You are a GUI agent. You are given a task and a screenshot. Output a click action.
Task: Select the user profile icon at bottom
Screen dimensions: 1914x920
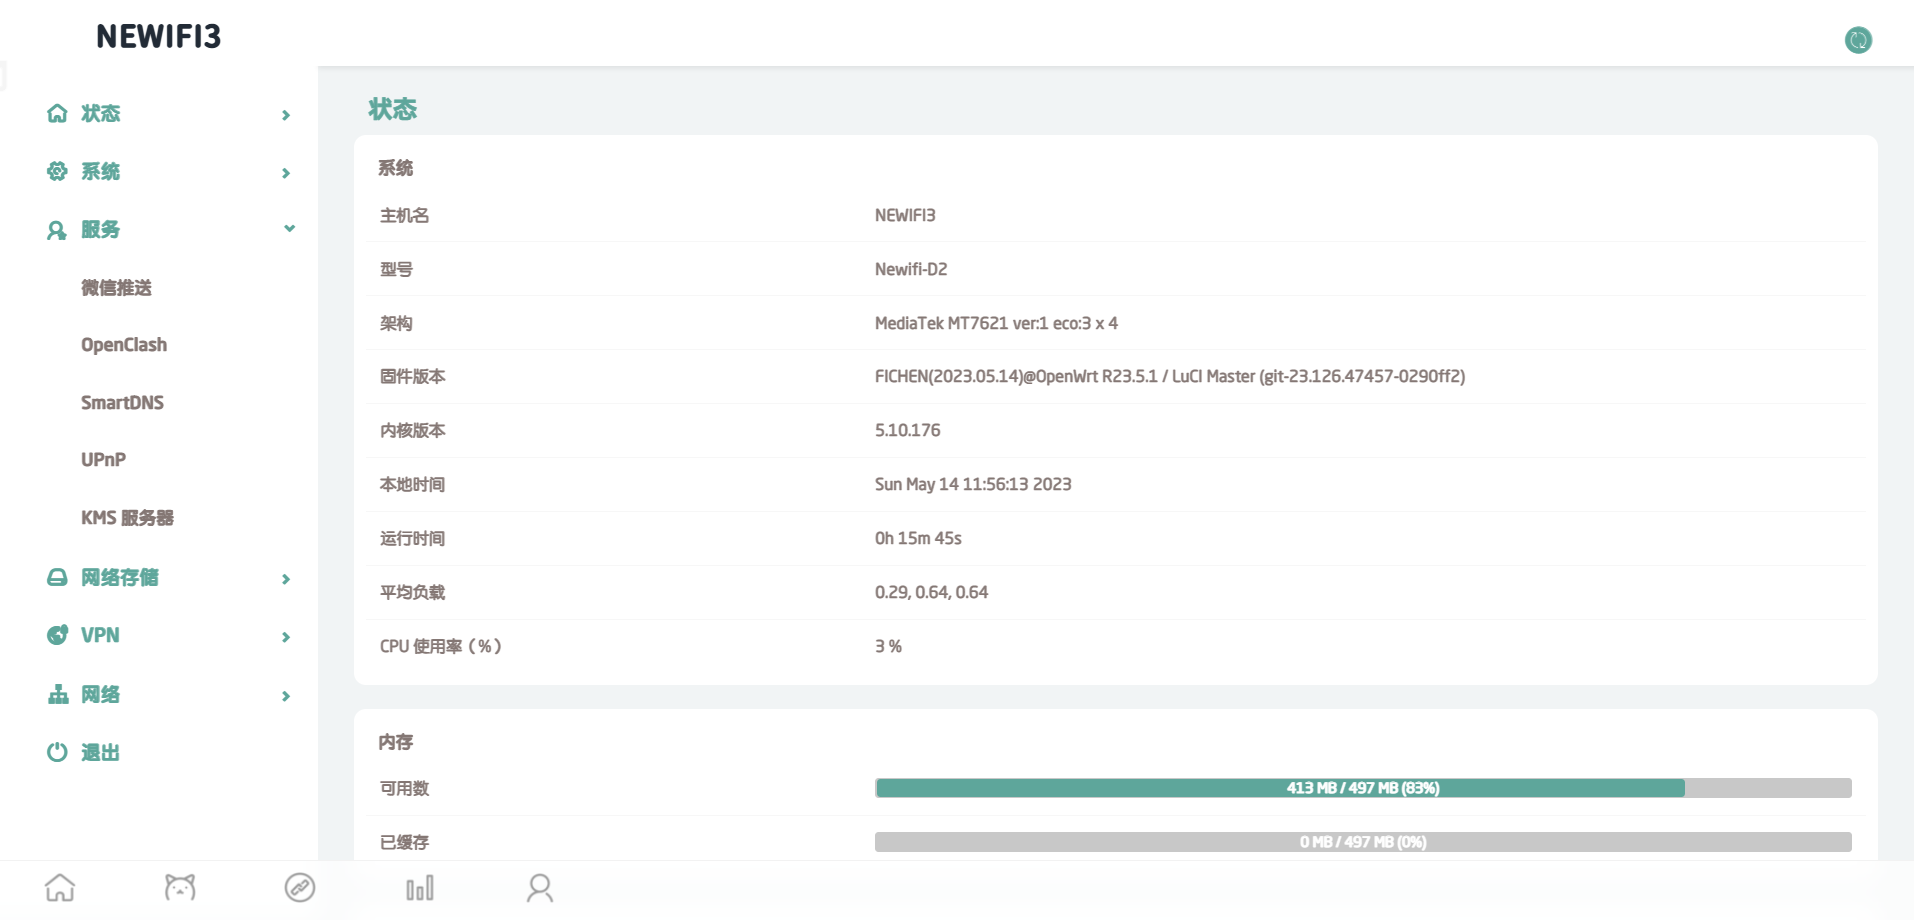540,887
